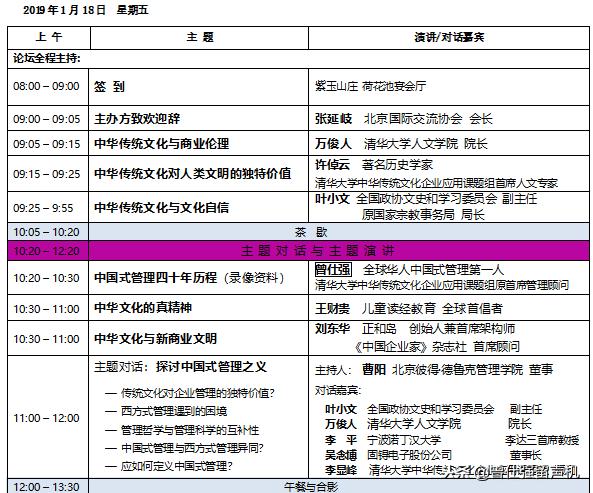Click 儿童读经教育 全球首倡者 text
Screen dimensions: 593x493
tap(432, 309)
